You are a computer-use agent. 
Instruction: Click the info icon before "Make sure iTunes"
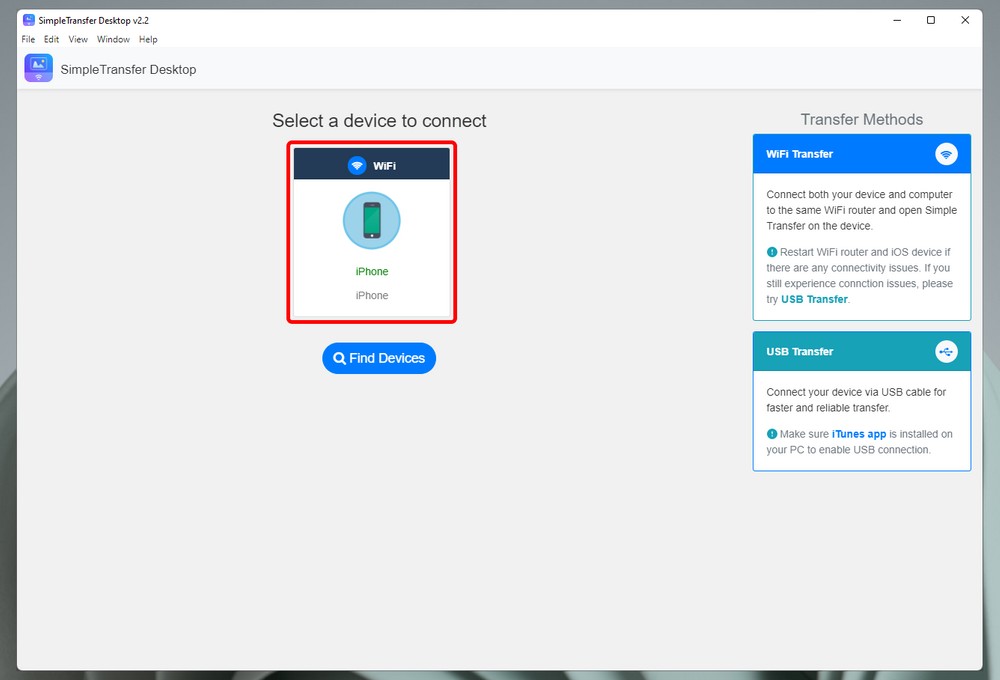coord(772,434)
